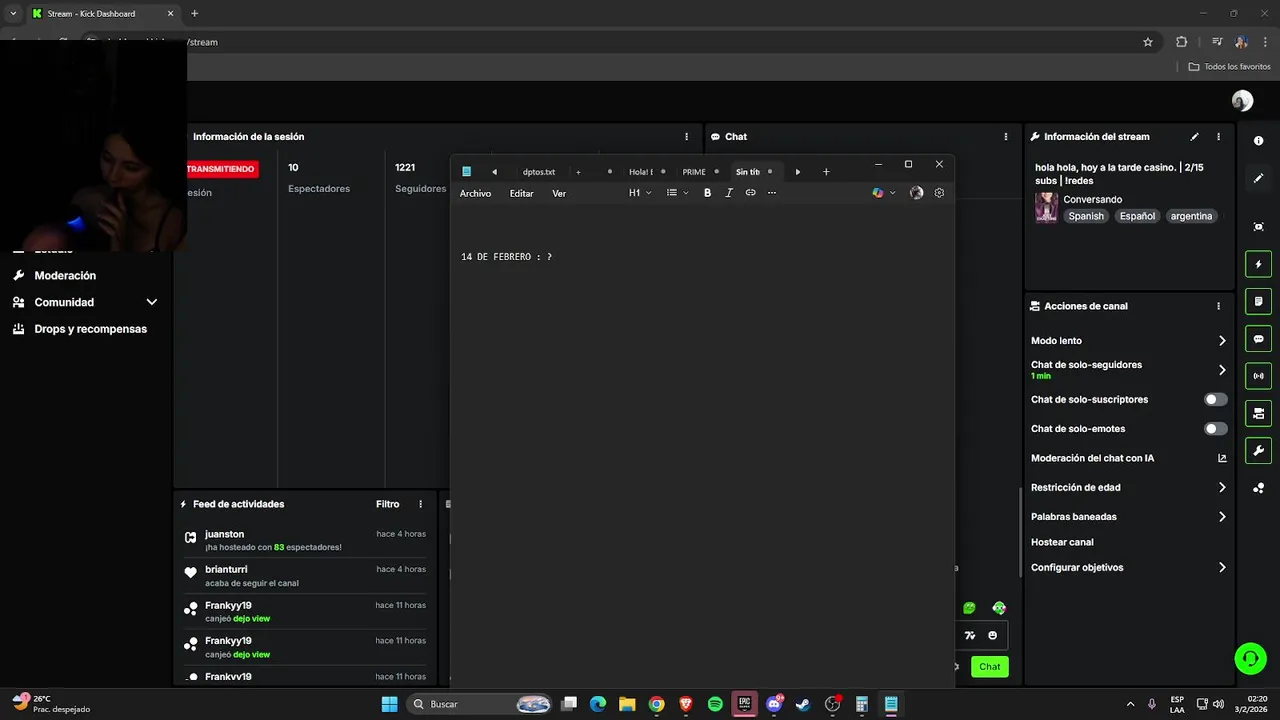Open Discord from the taskbar
The width and height of the screenshot is (1280, 720).
pos(773,704)
